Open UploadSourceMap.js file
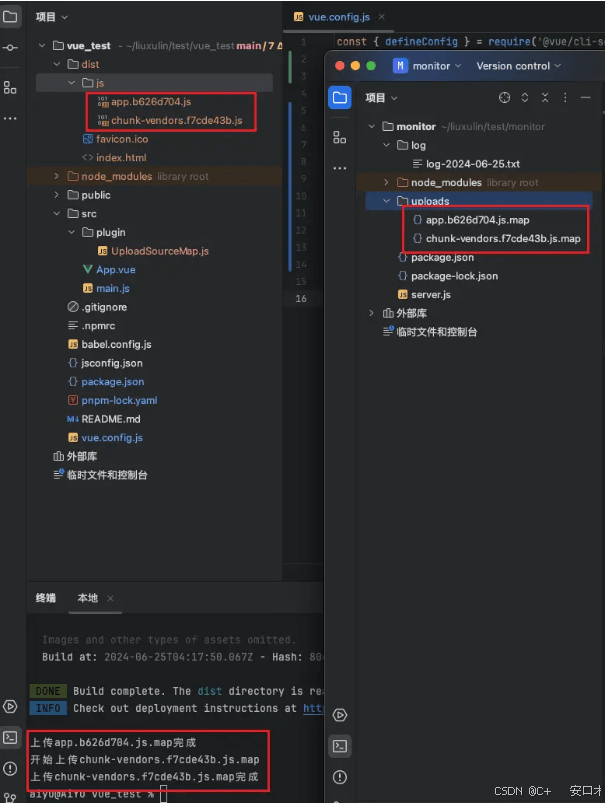605x803 pixels. point(159,251)
